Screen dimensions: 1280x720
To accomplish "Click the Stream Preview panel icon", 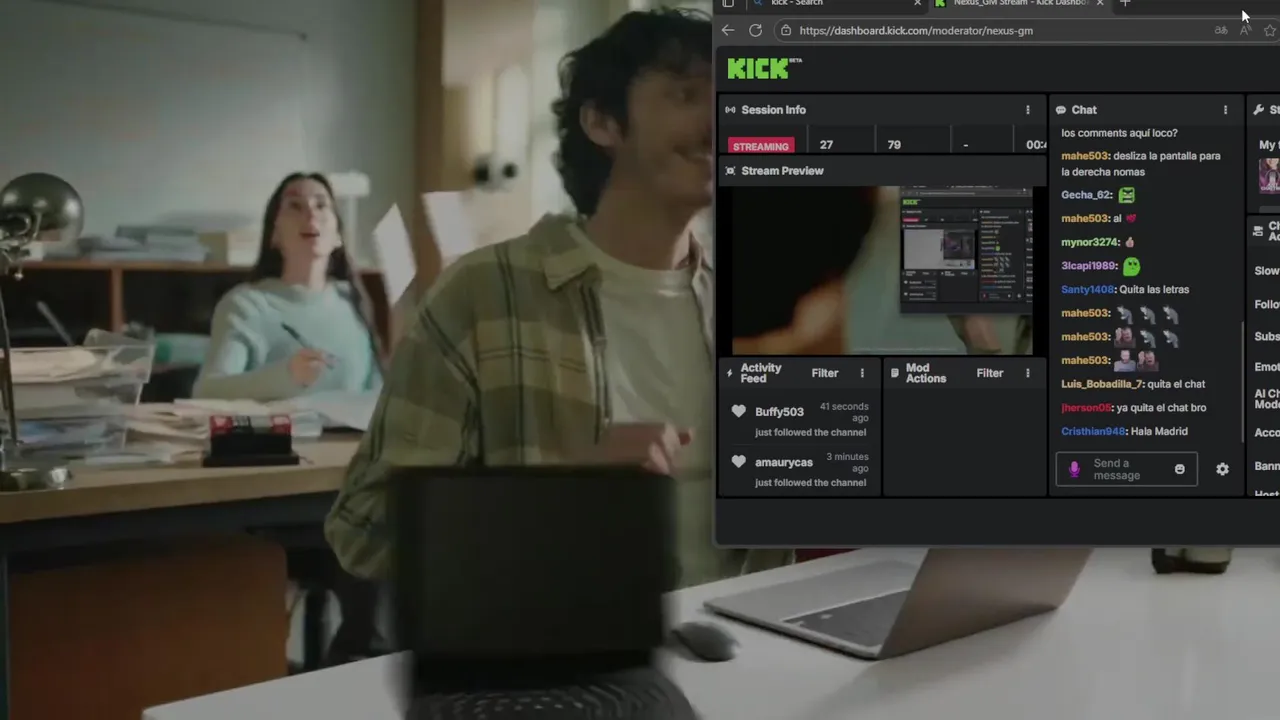I will coord(731,171).
